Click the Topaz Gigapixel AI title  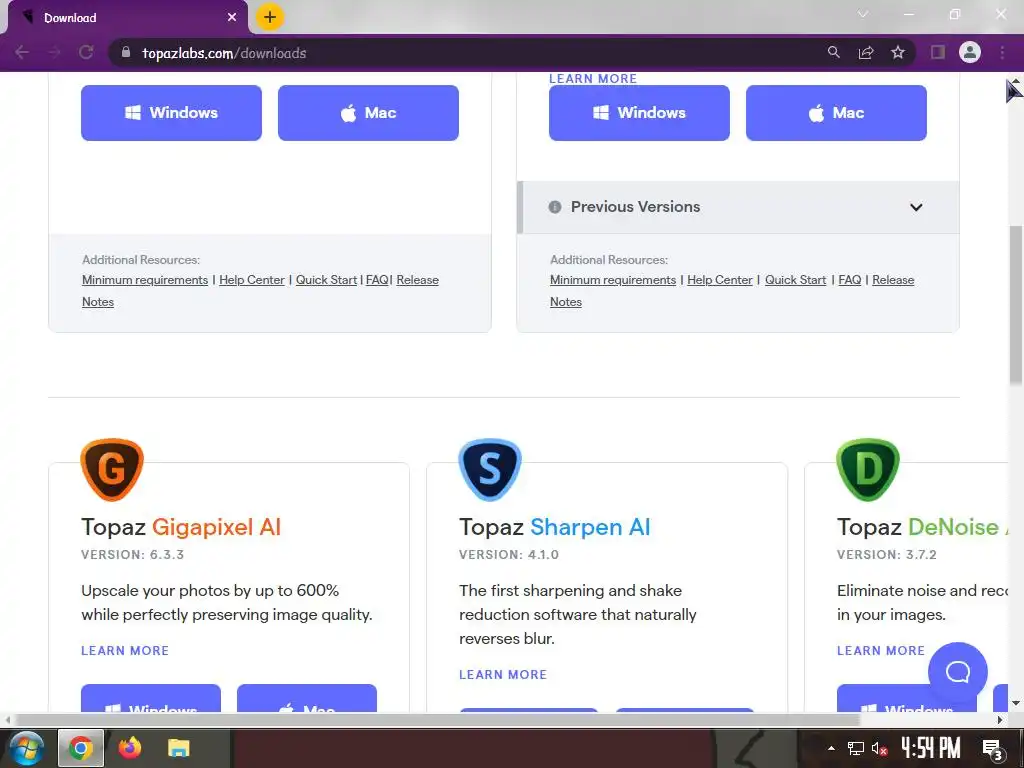[181, 526]
